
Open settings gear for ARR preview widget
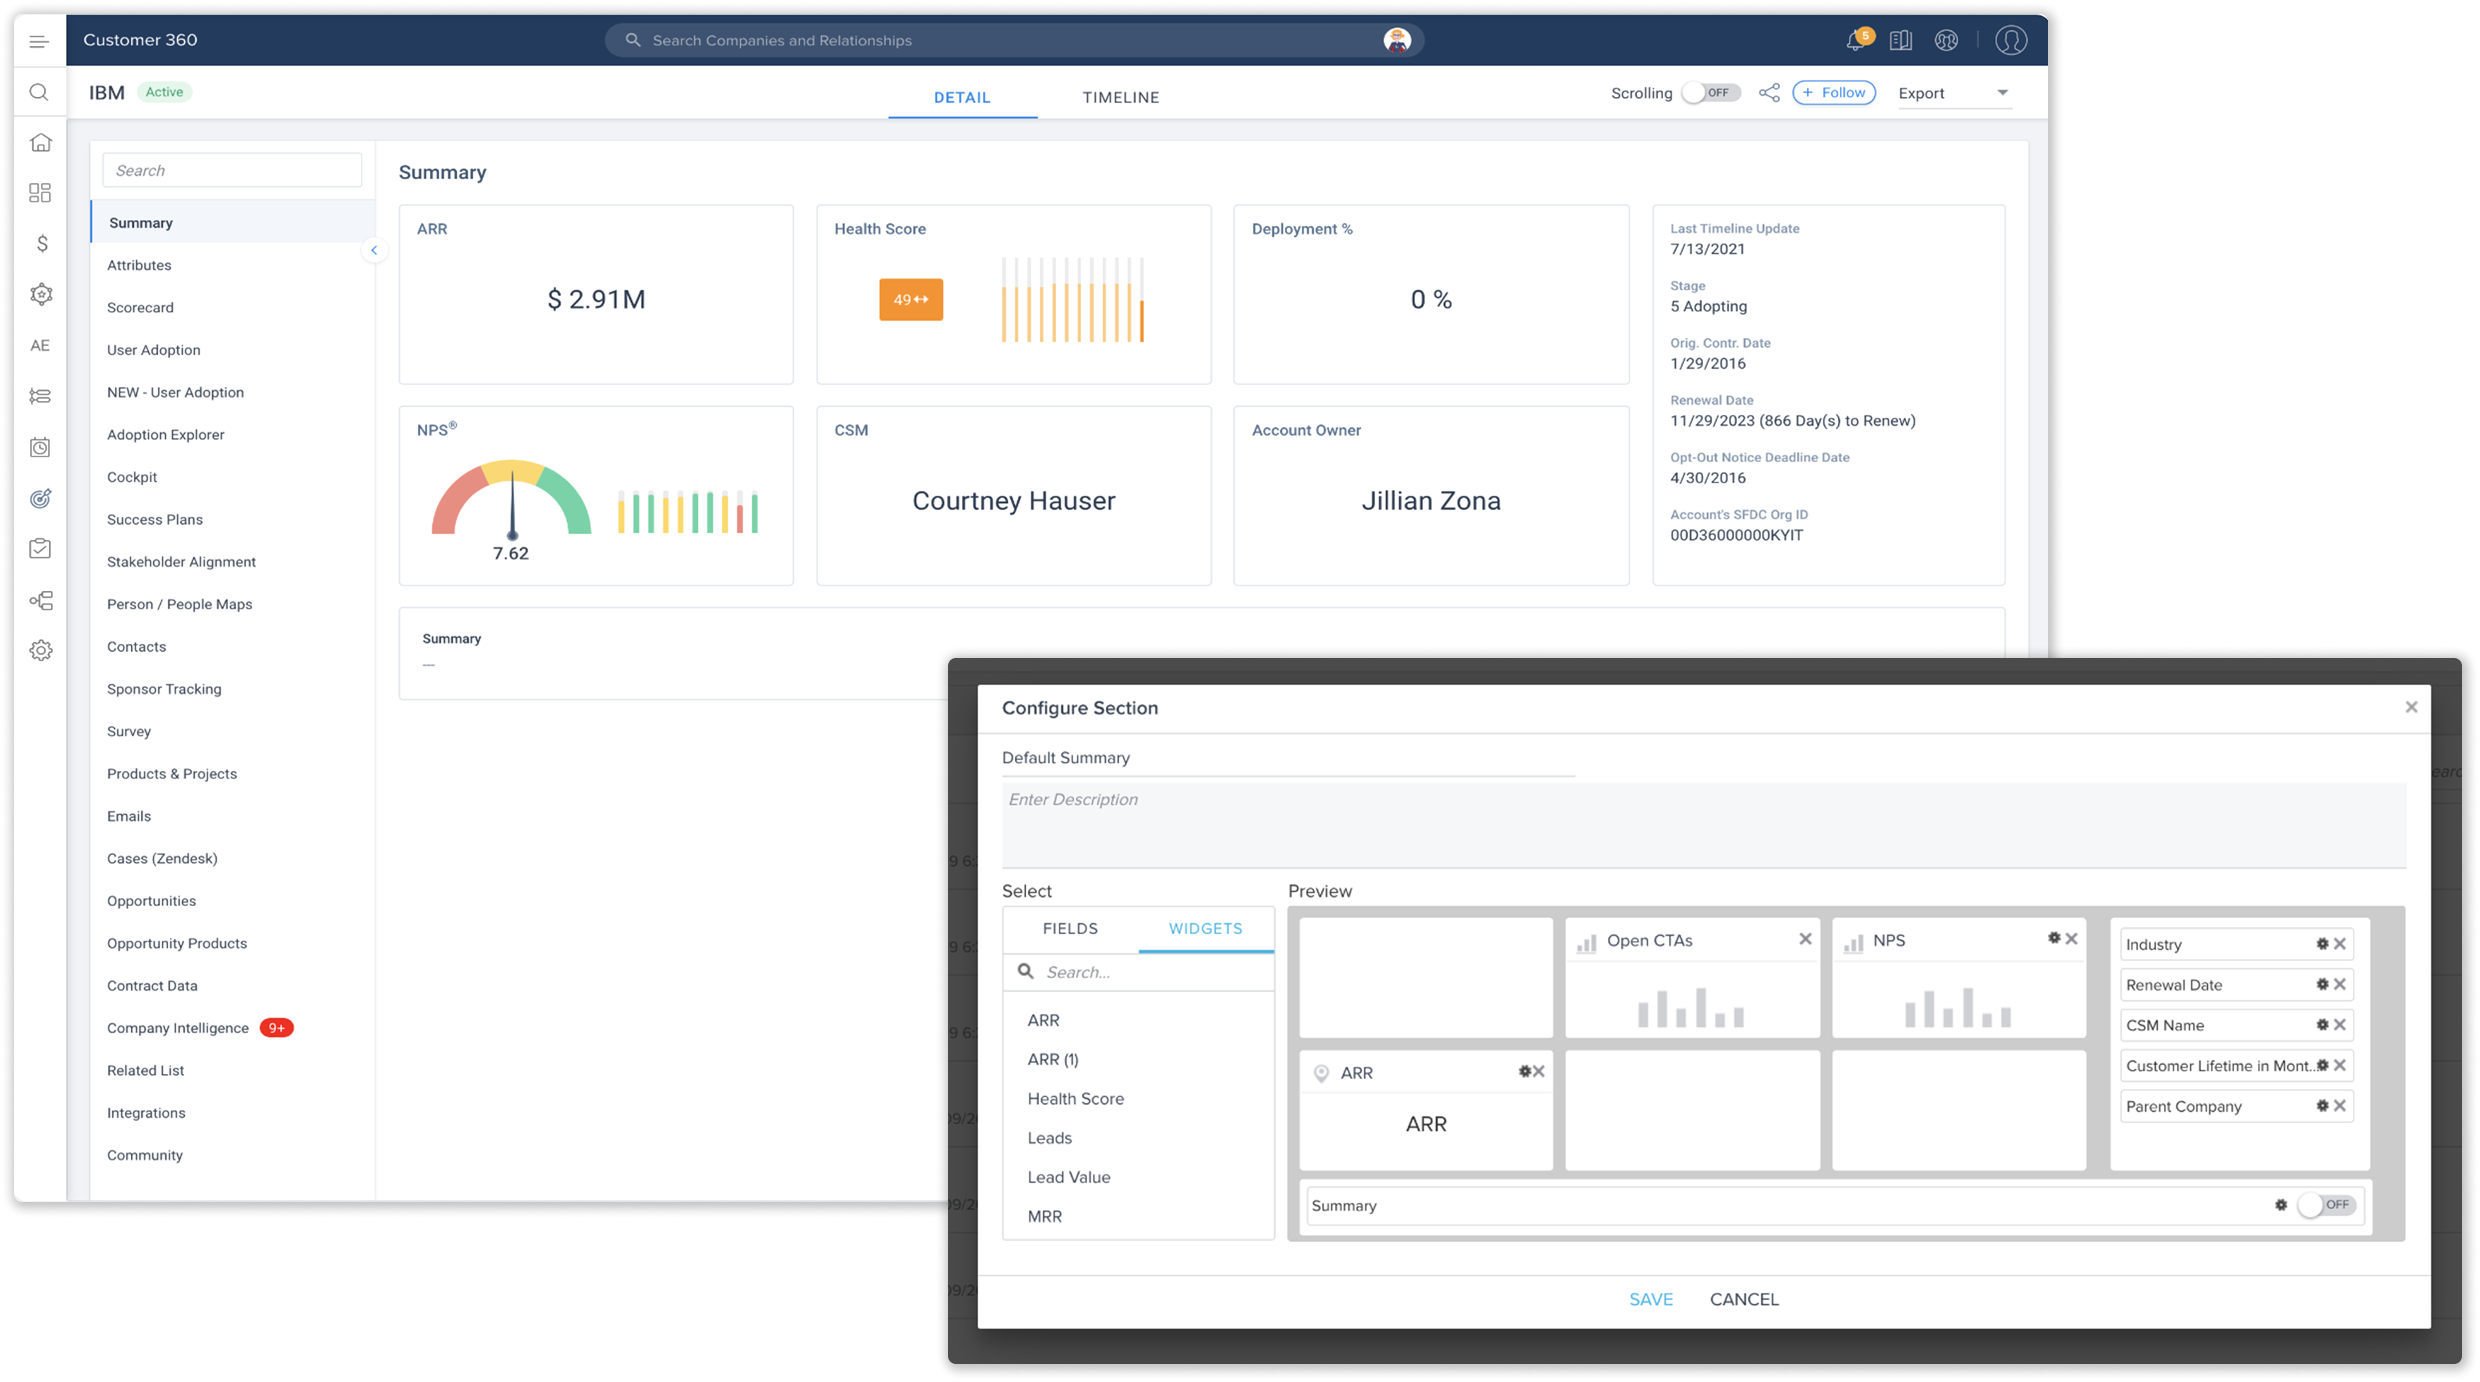click(1524, 1071)
